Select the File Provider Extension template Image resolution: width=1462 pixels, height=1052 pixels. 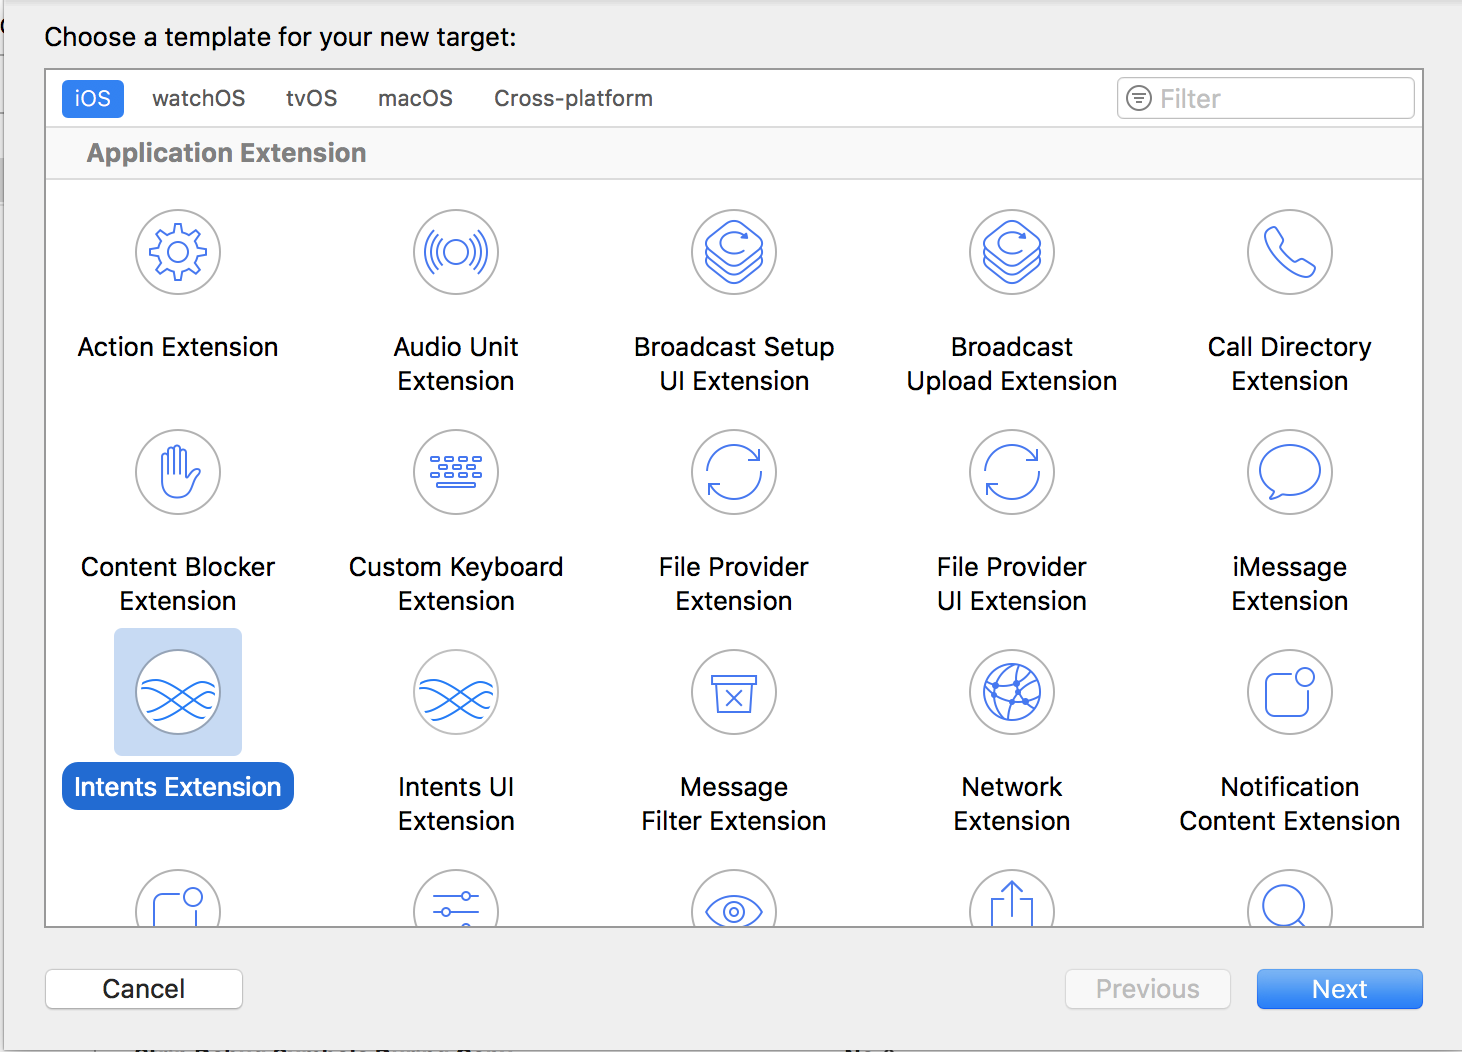(734, 472)
